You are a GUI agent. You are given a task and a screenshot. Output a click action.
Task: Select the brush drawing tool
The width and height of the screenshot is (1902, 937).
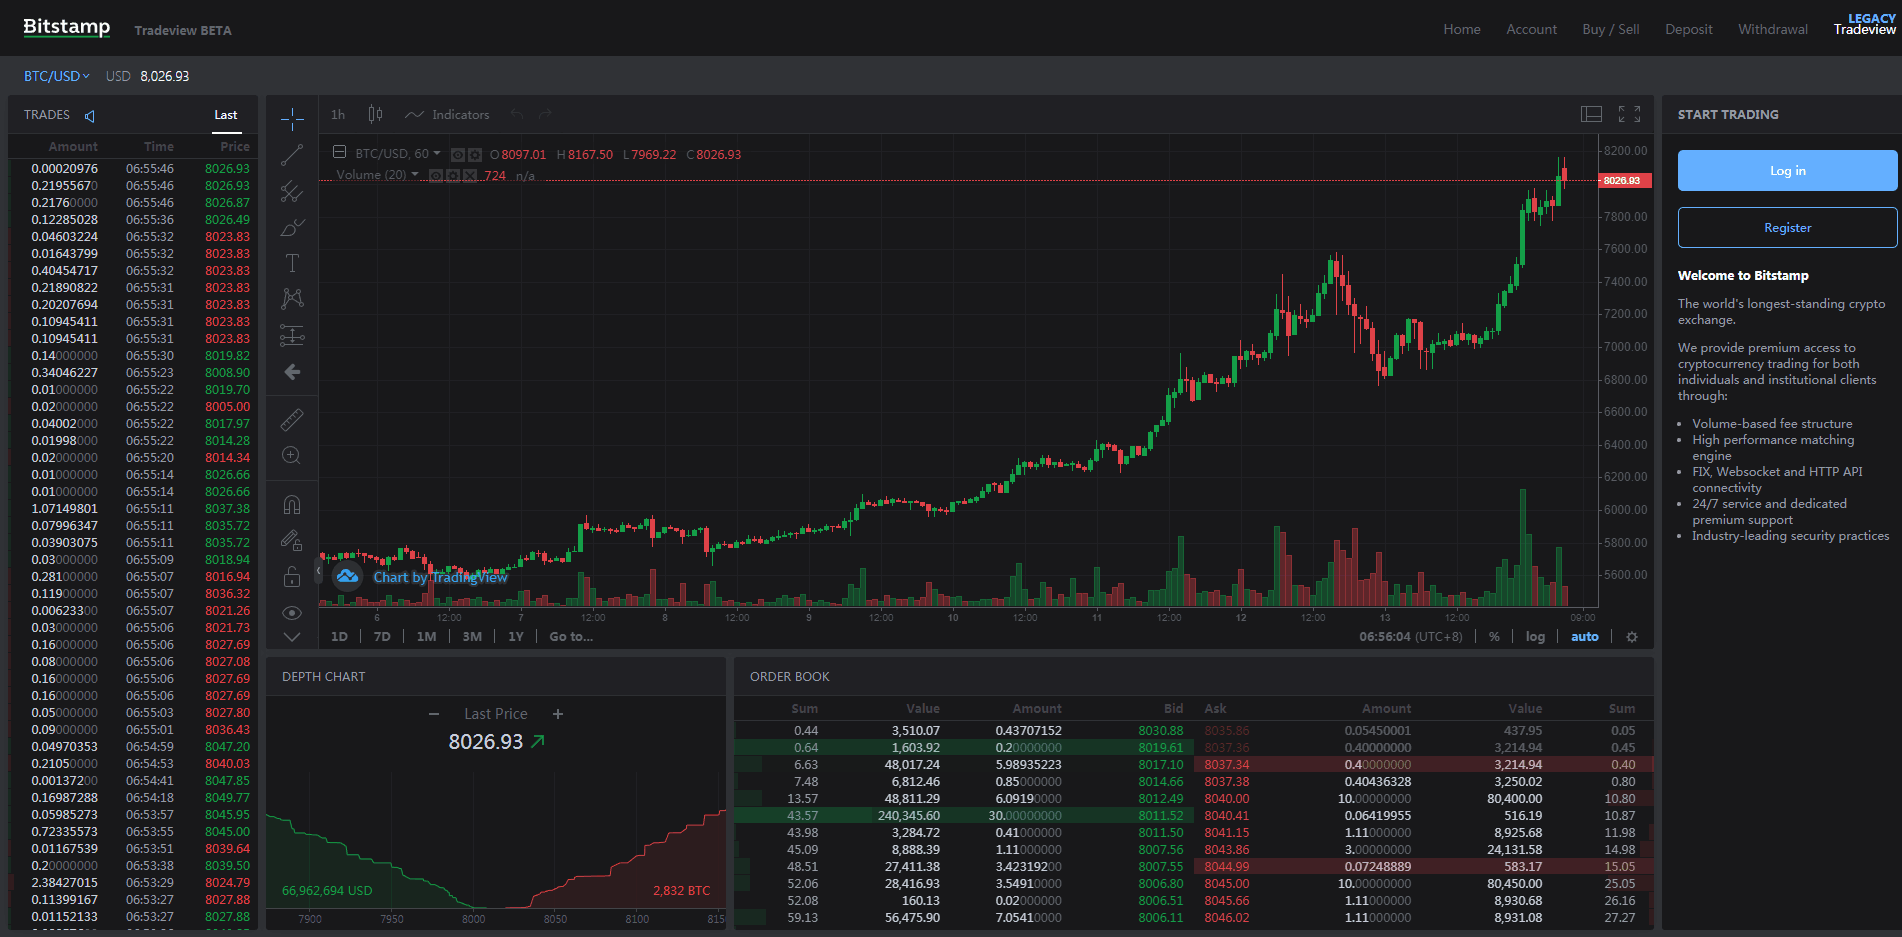pos(292,228)
